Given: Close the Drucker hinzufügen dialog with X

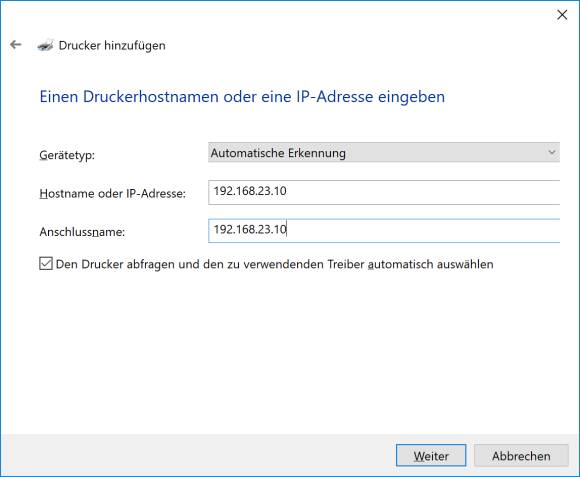Looking at the screenshot, I should click(x=562, y=15).
